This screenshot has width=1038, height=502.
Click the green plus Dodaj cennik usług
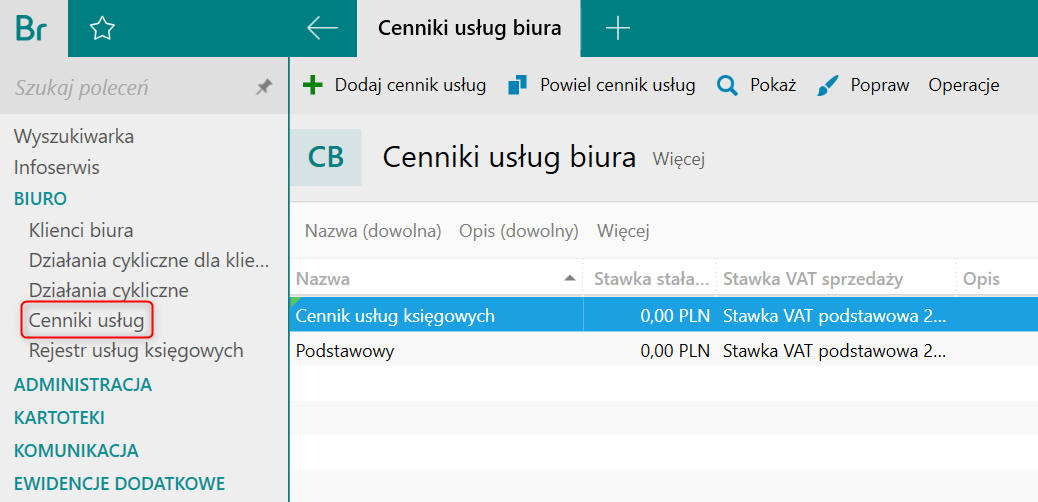point(312,85)
